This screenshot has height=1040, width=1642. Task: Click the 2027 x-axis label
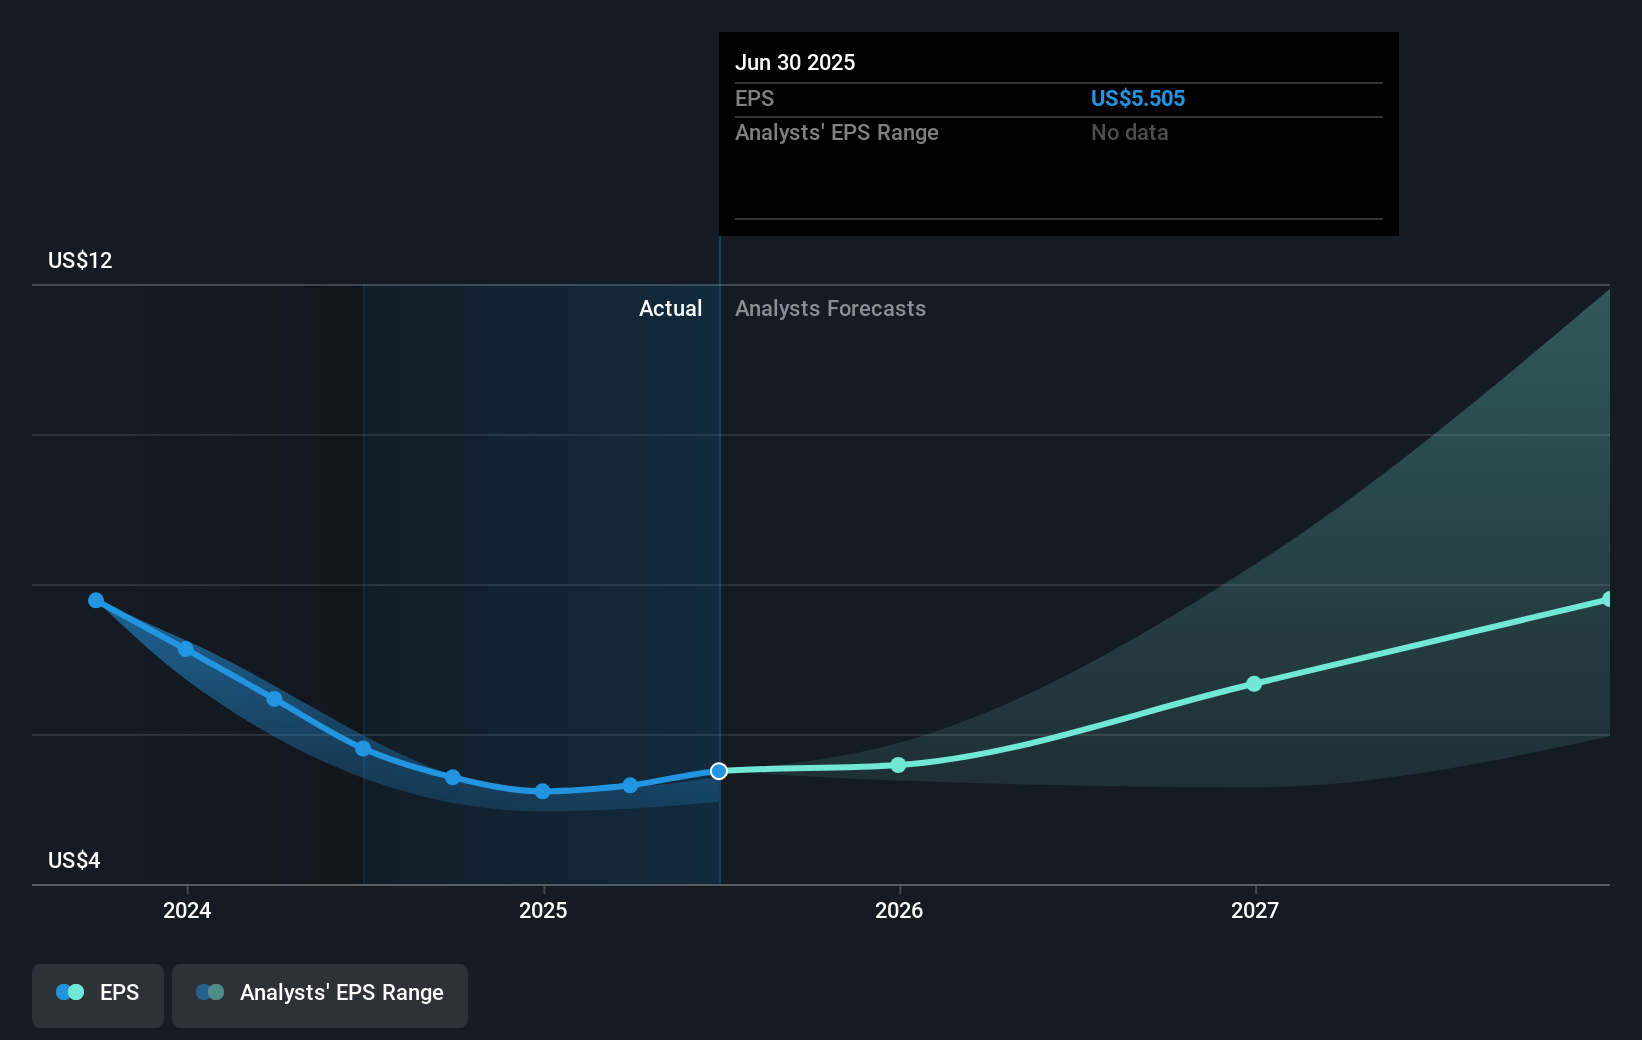(x=1255, y=910)
